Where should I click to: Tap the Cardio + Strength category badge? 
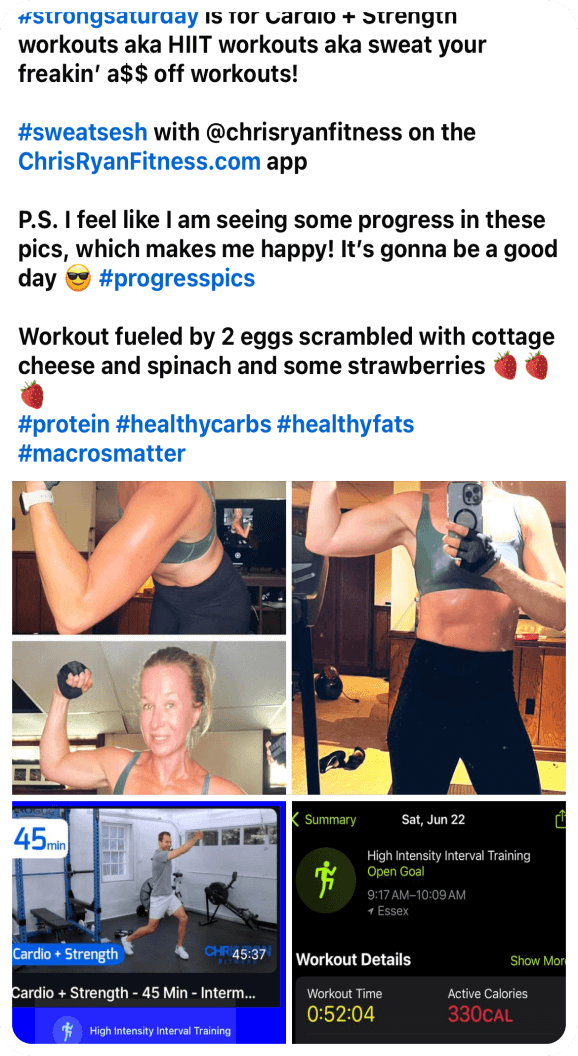point(67,954)
